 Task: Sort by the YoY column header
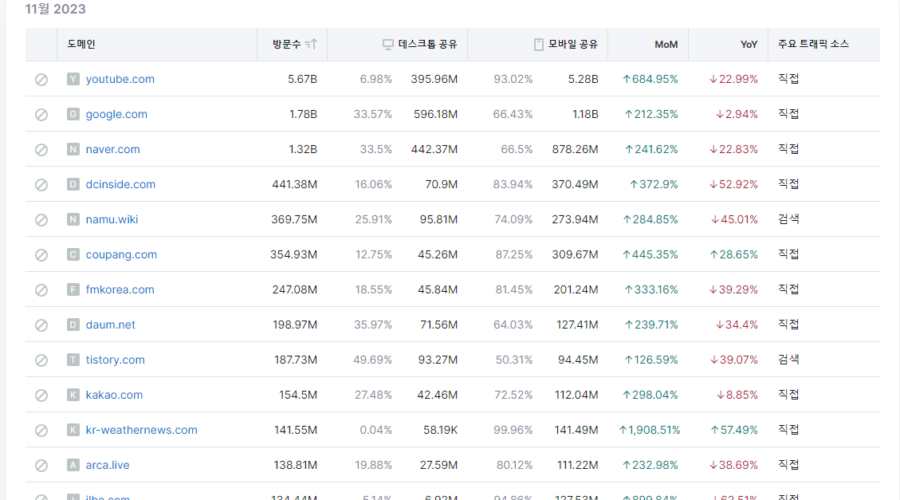tap(749, 44)
